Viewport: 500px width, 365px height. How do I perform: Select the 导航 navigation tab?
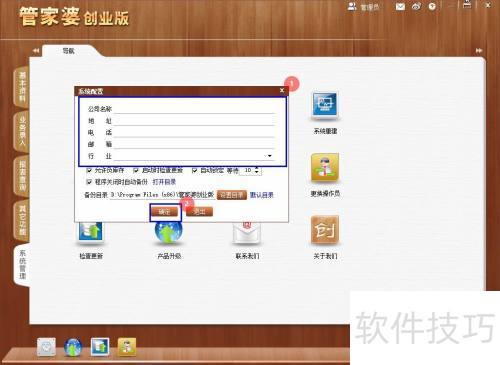[x=68, y=51]
